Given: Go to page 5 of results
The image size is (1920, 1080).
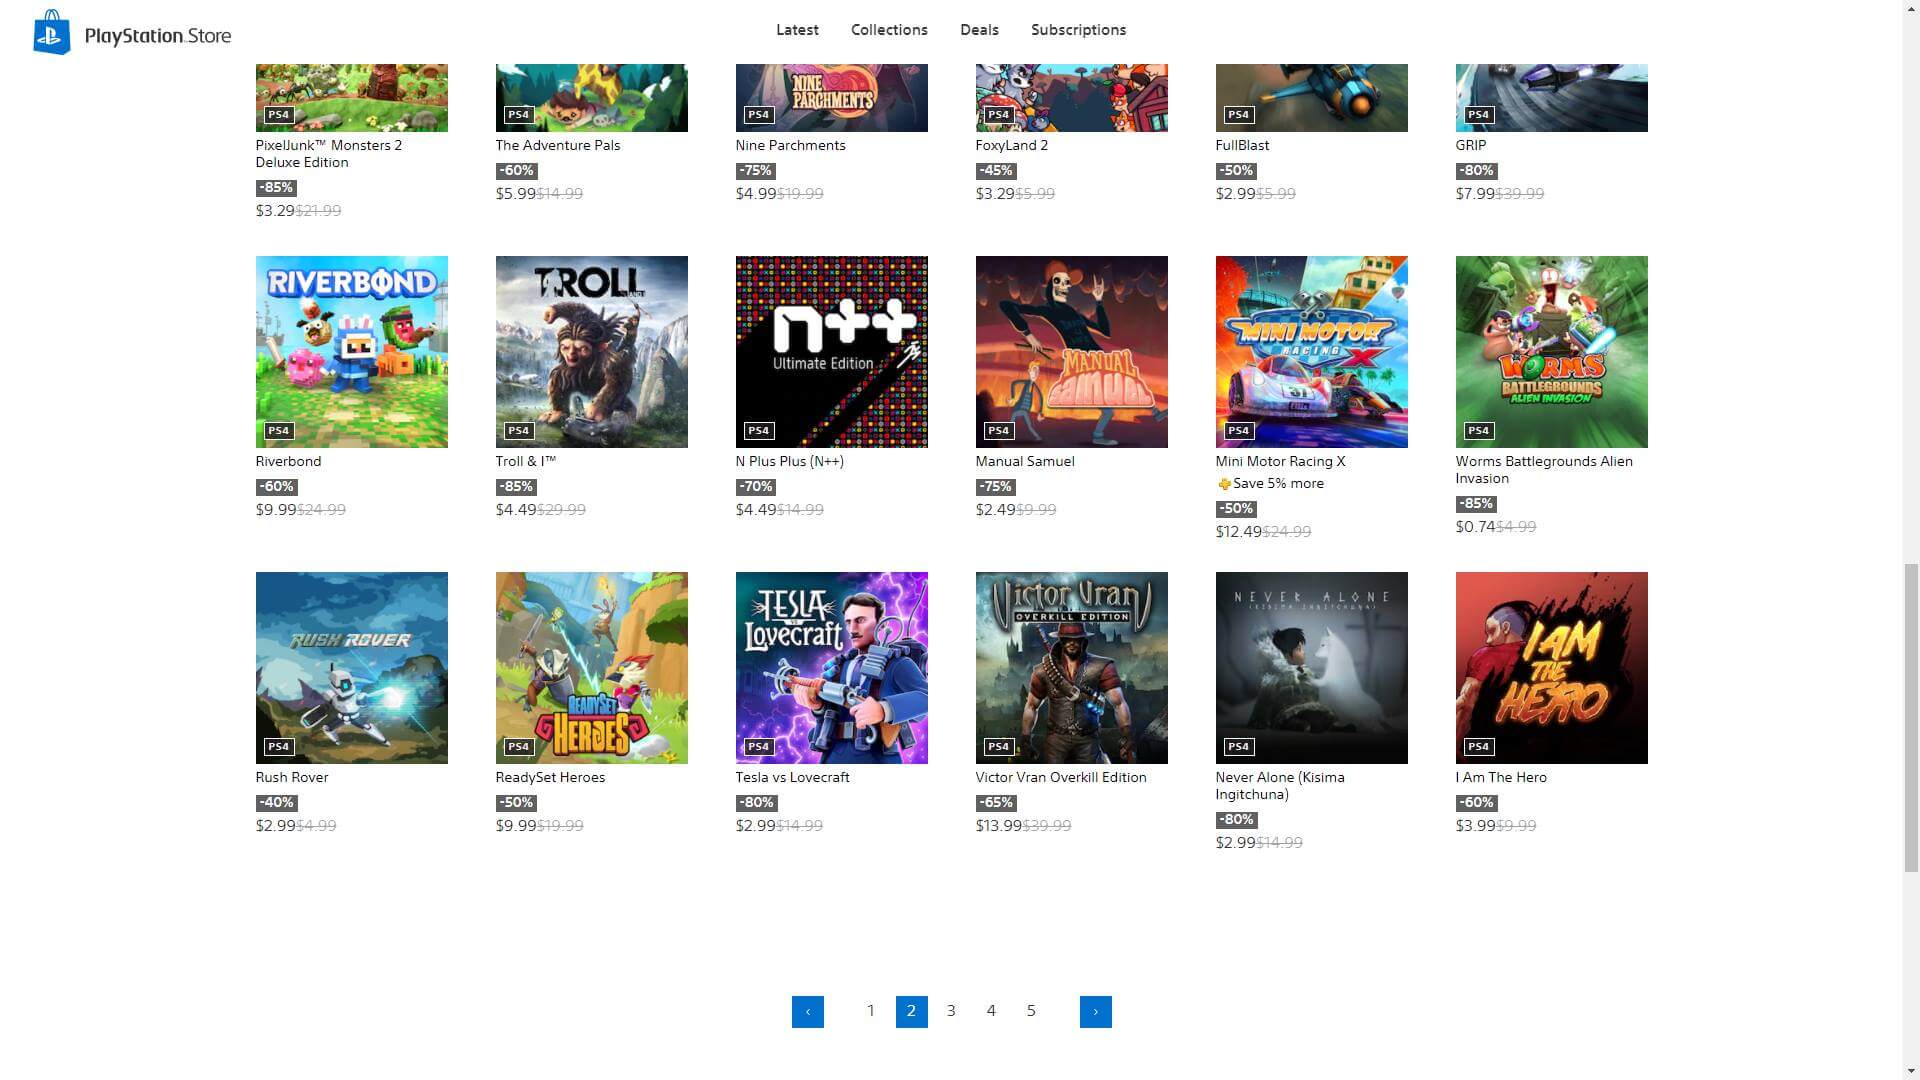Looking at the screenshot, I should coord(1031,1011).
